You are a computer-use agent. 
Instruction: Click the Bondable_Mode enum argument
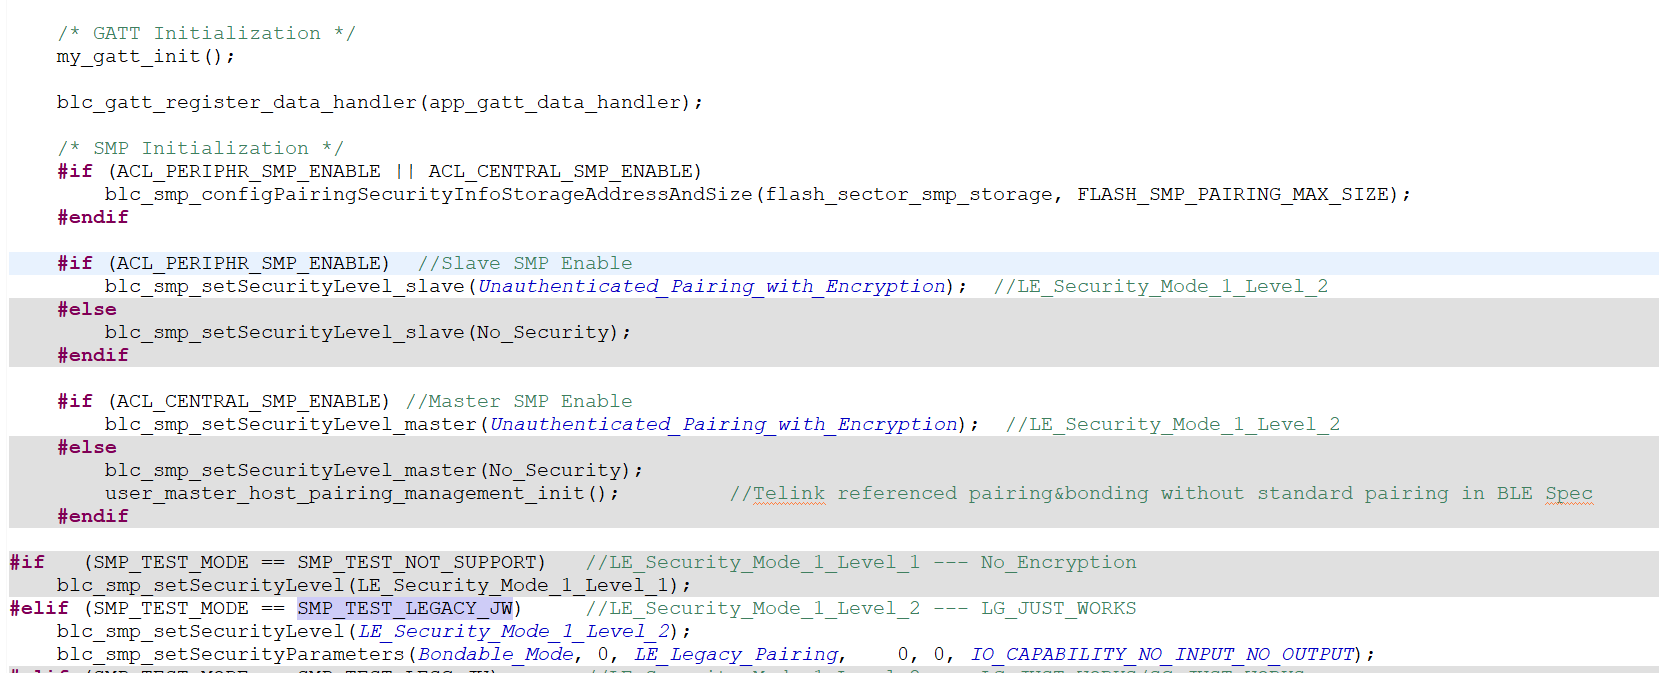pyautogui.click(x=496, y=654)
